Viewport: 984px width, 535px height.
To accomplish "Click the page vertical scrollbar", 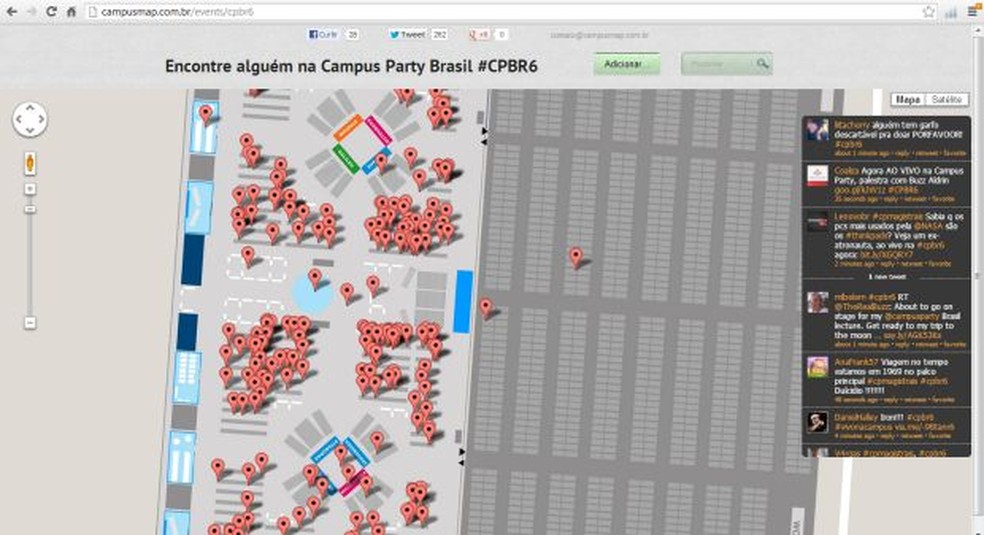I will click(977, 276).
